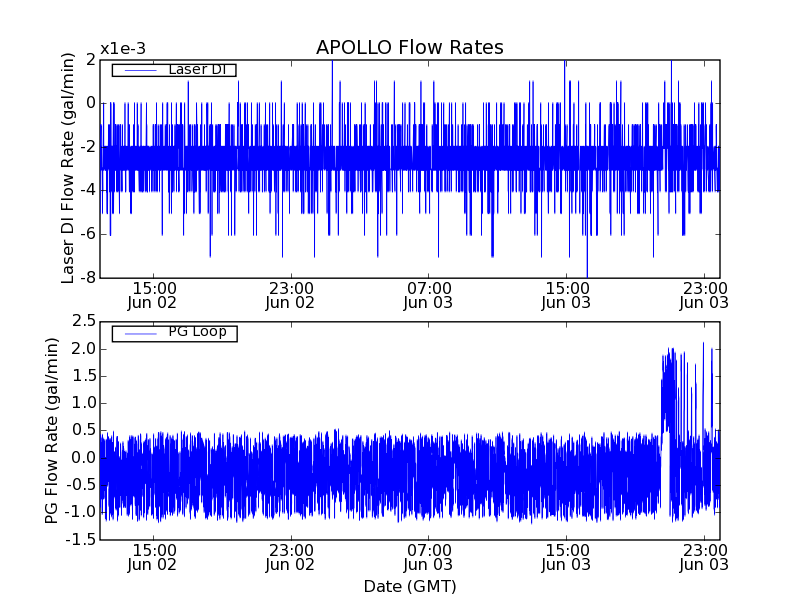Select the PG Loop legend entry
Image resolution: width=800 pixels, height=600 pixels.
(x=174, y=333)
